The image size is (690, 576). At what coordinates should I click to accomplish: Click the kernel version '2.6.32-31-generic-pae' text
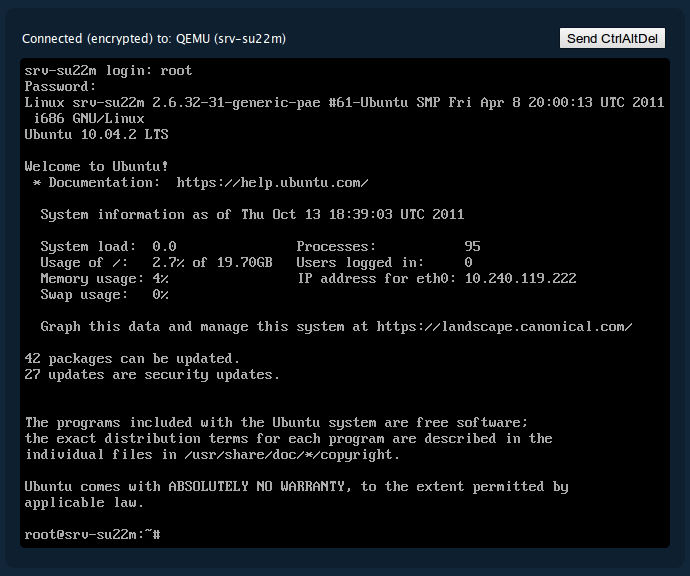tap(236, 103)
